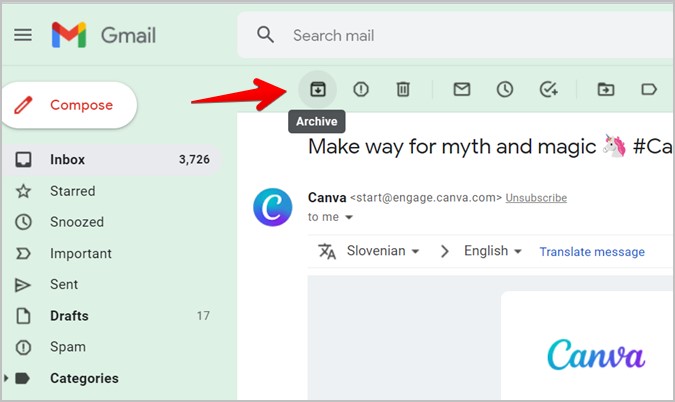Expand the Categories arrow

pyautogui.click(x=6, y=378)
